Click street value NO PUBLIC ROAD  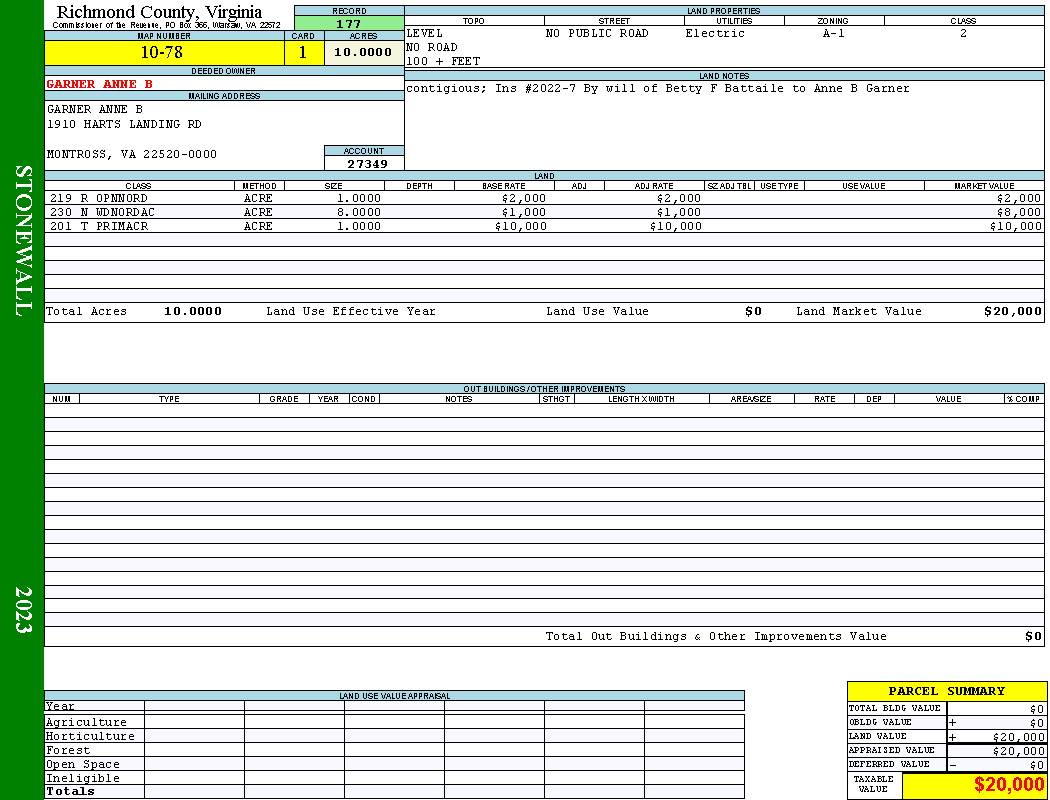(597, 33)
